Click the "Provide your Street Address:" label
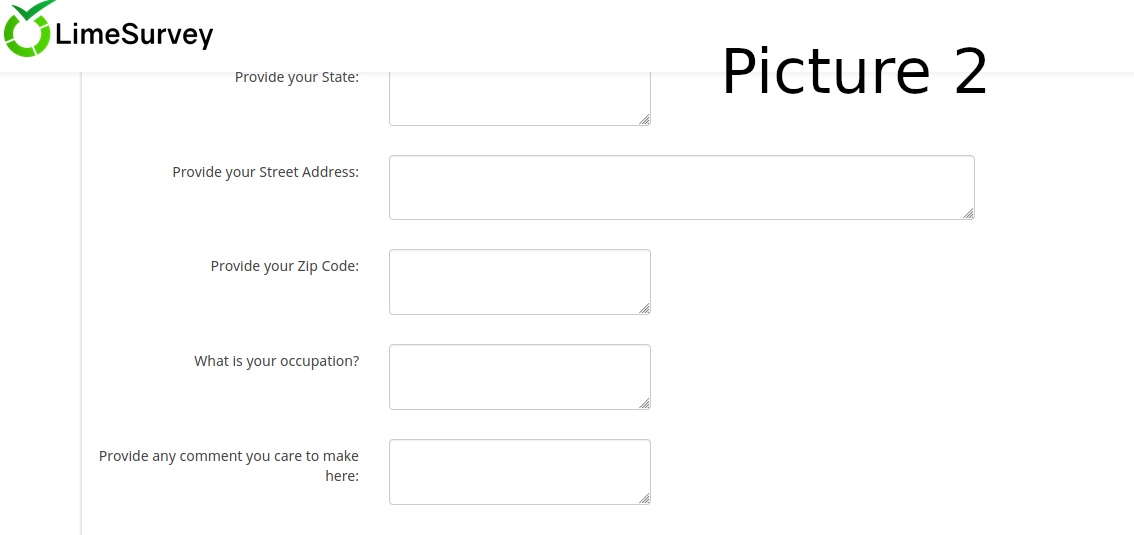The height and width of the screenshot is (535, 1134). click(265, 172)
